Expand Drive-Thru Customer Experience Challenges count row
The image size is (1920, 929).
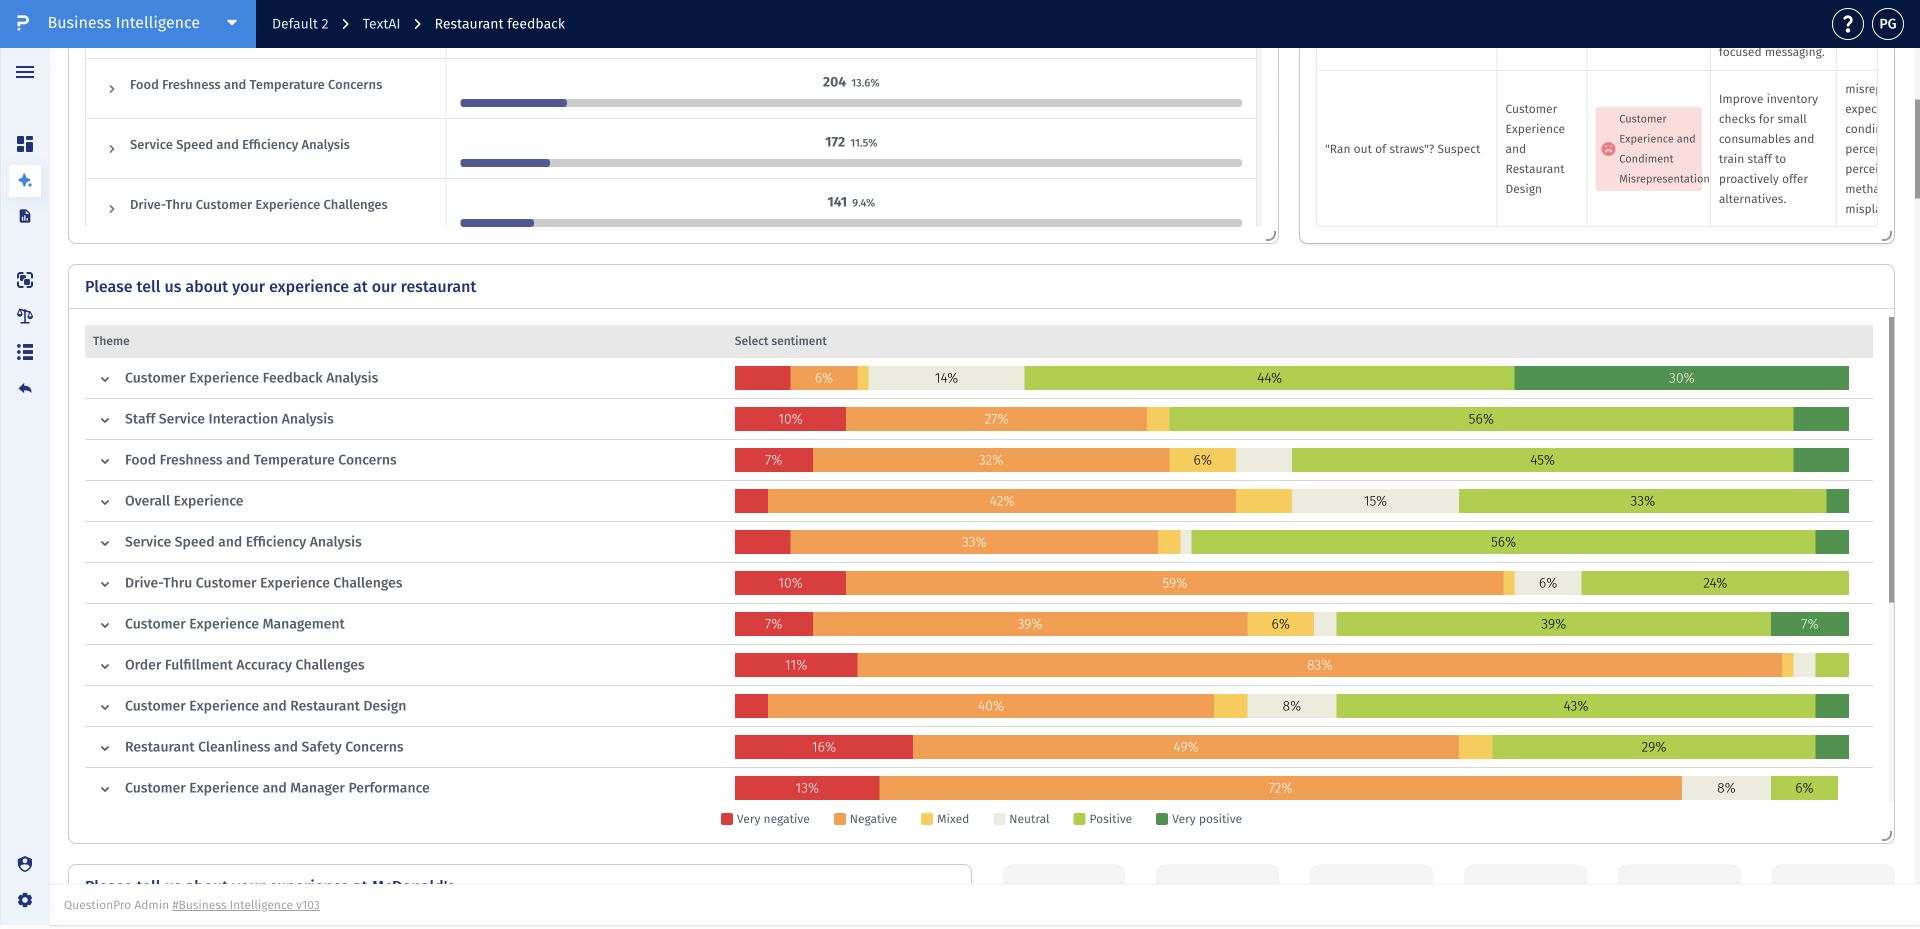pos(111,209)
